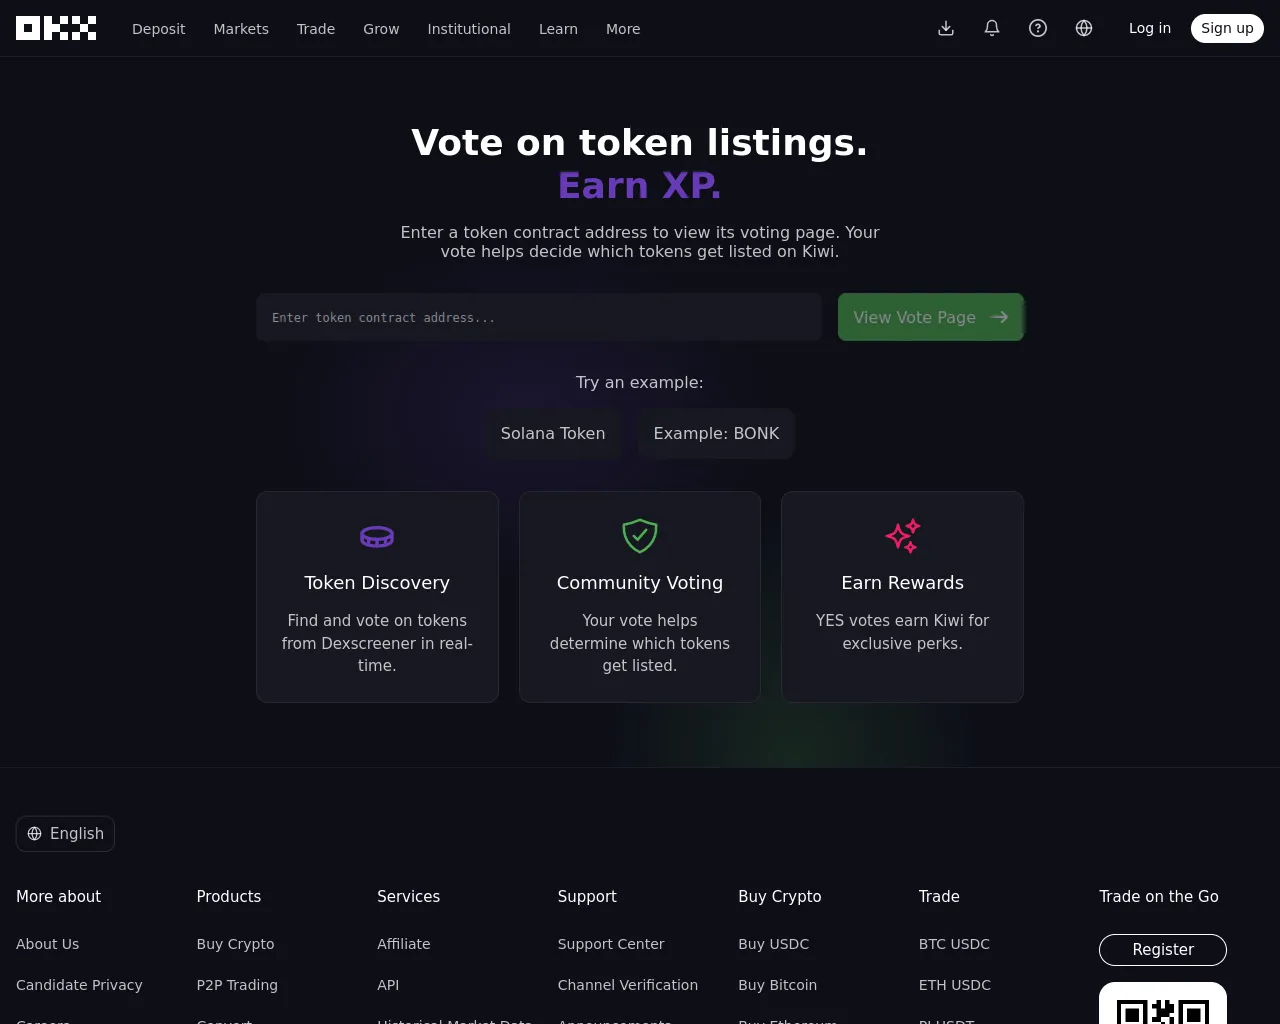The image size is (1280, 1024).
Task: Click the pink sparkles Earn Rewards icon
Action: coord(903,536)
